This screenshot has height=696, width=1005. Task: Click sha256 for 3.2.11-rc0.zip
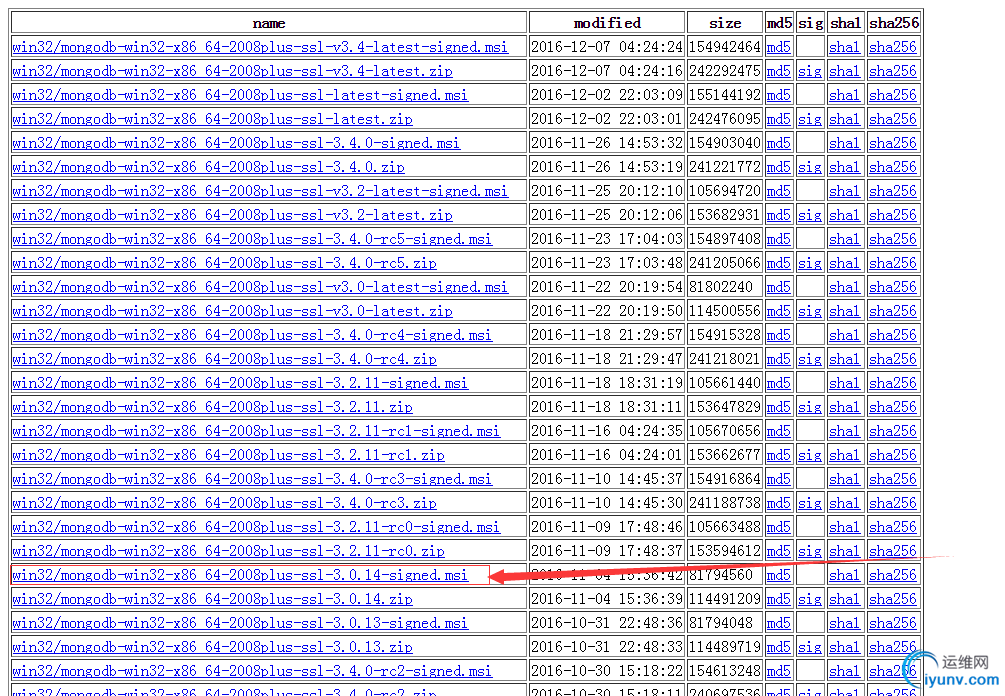[x=893, y=552]
